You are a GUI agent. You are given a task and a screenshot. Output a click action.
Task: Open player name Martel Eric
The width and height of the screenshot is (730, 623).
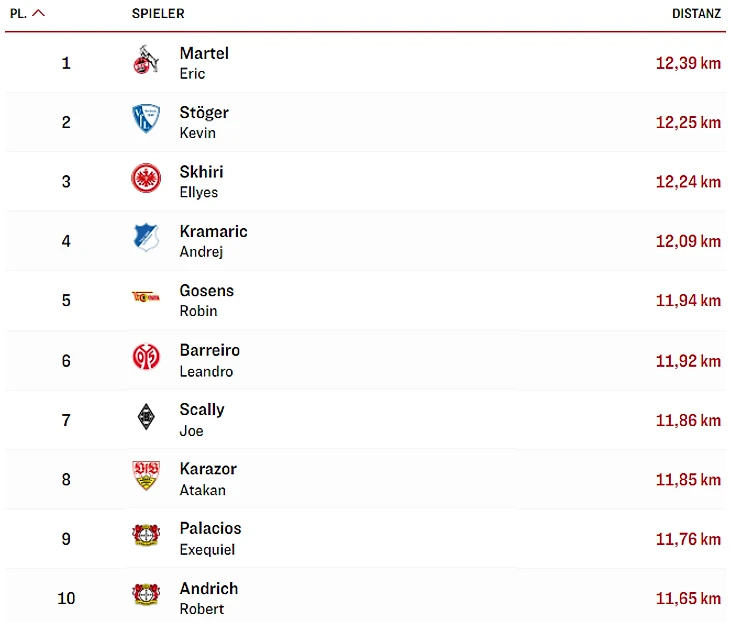coord(204,62)
